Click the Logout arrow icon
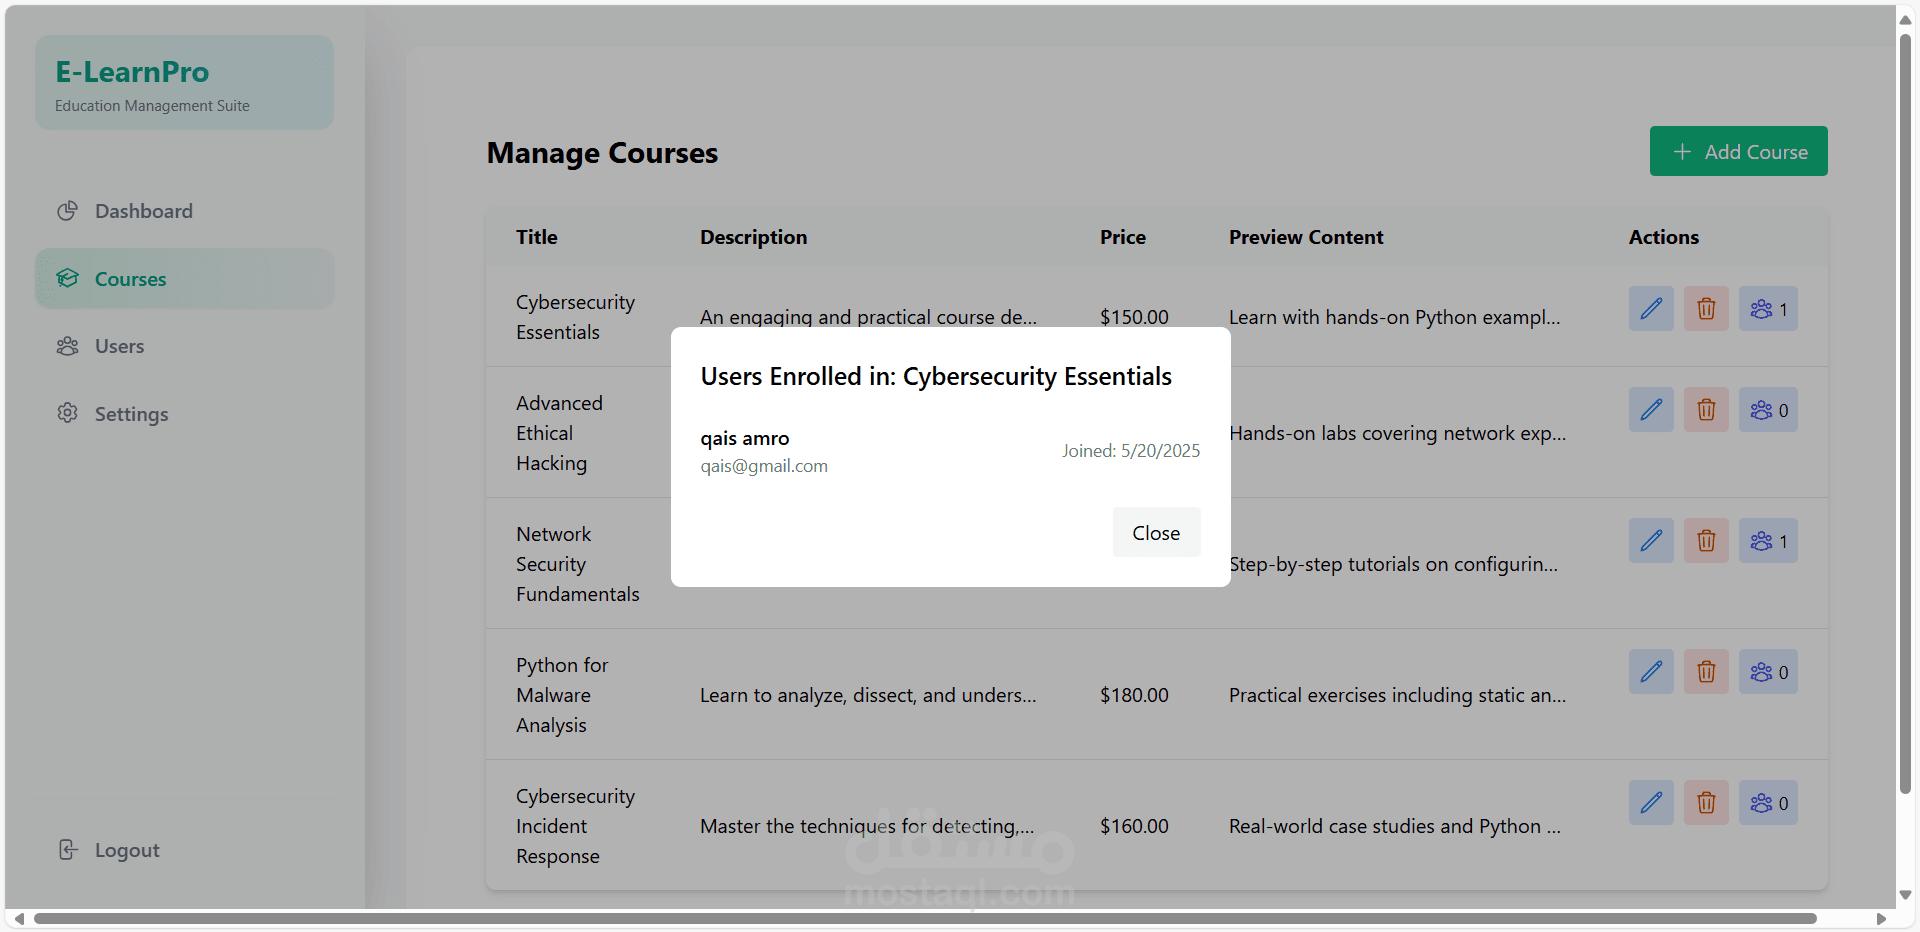 click(x=68, y=850)
